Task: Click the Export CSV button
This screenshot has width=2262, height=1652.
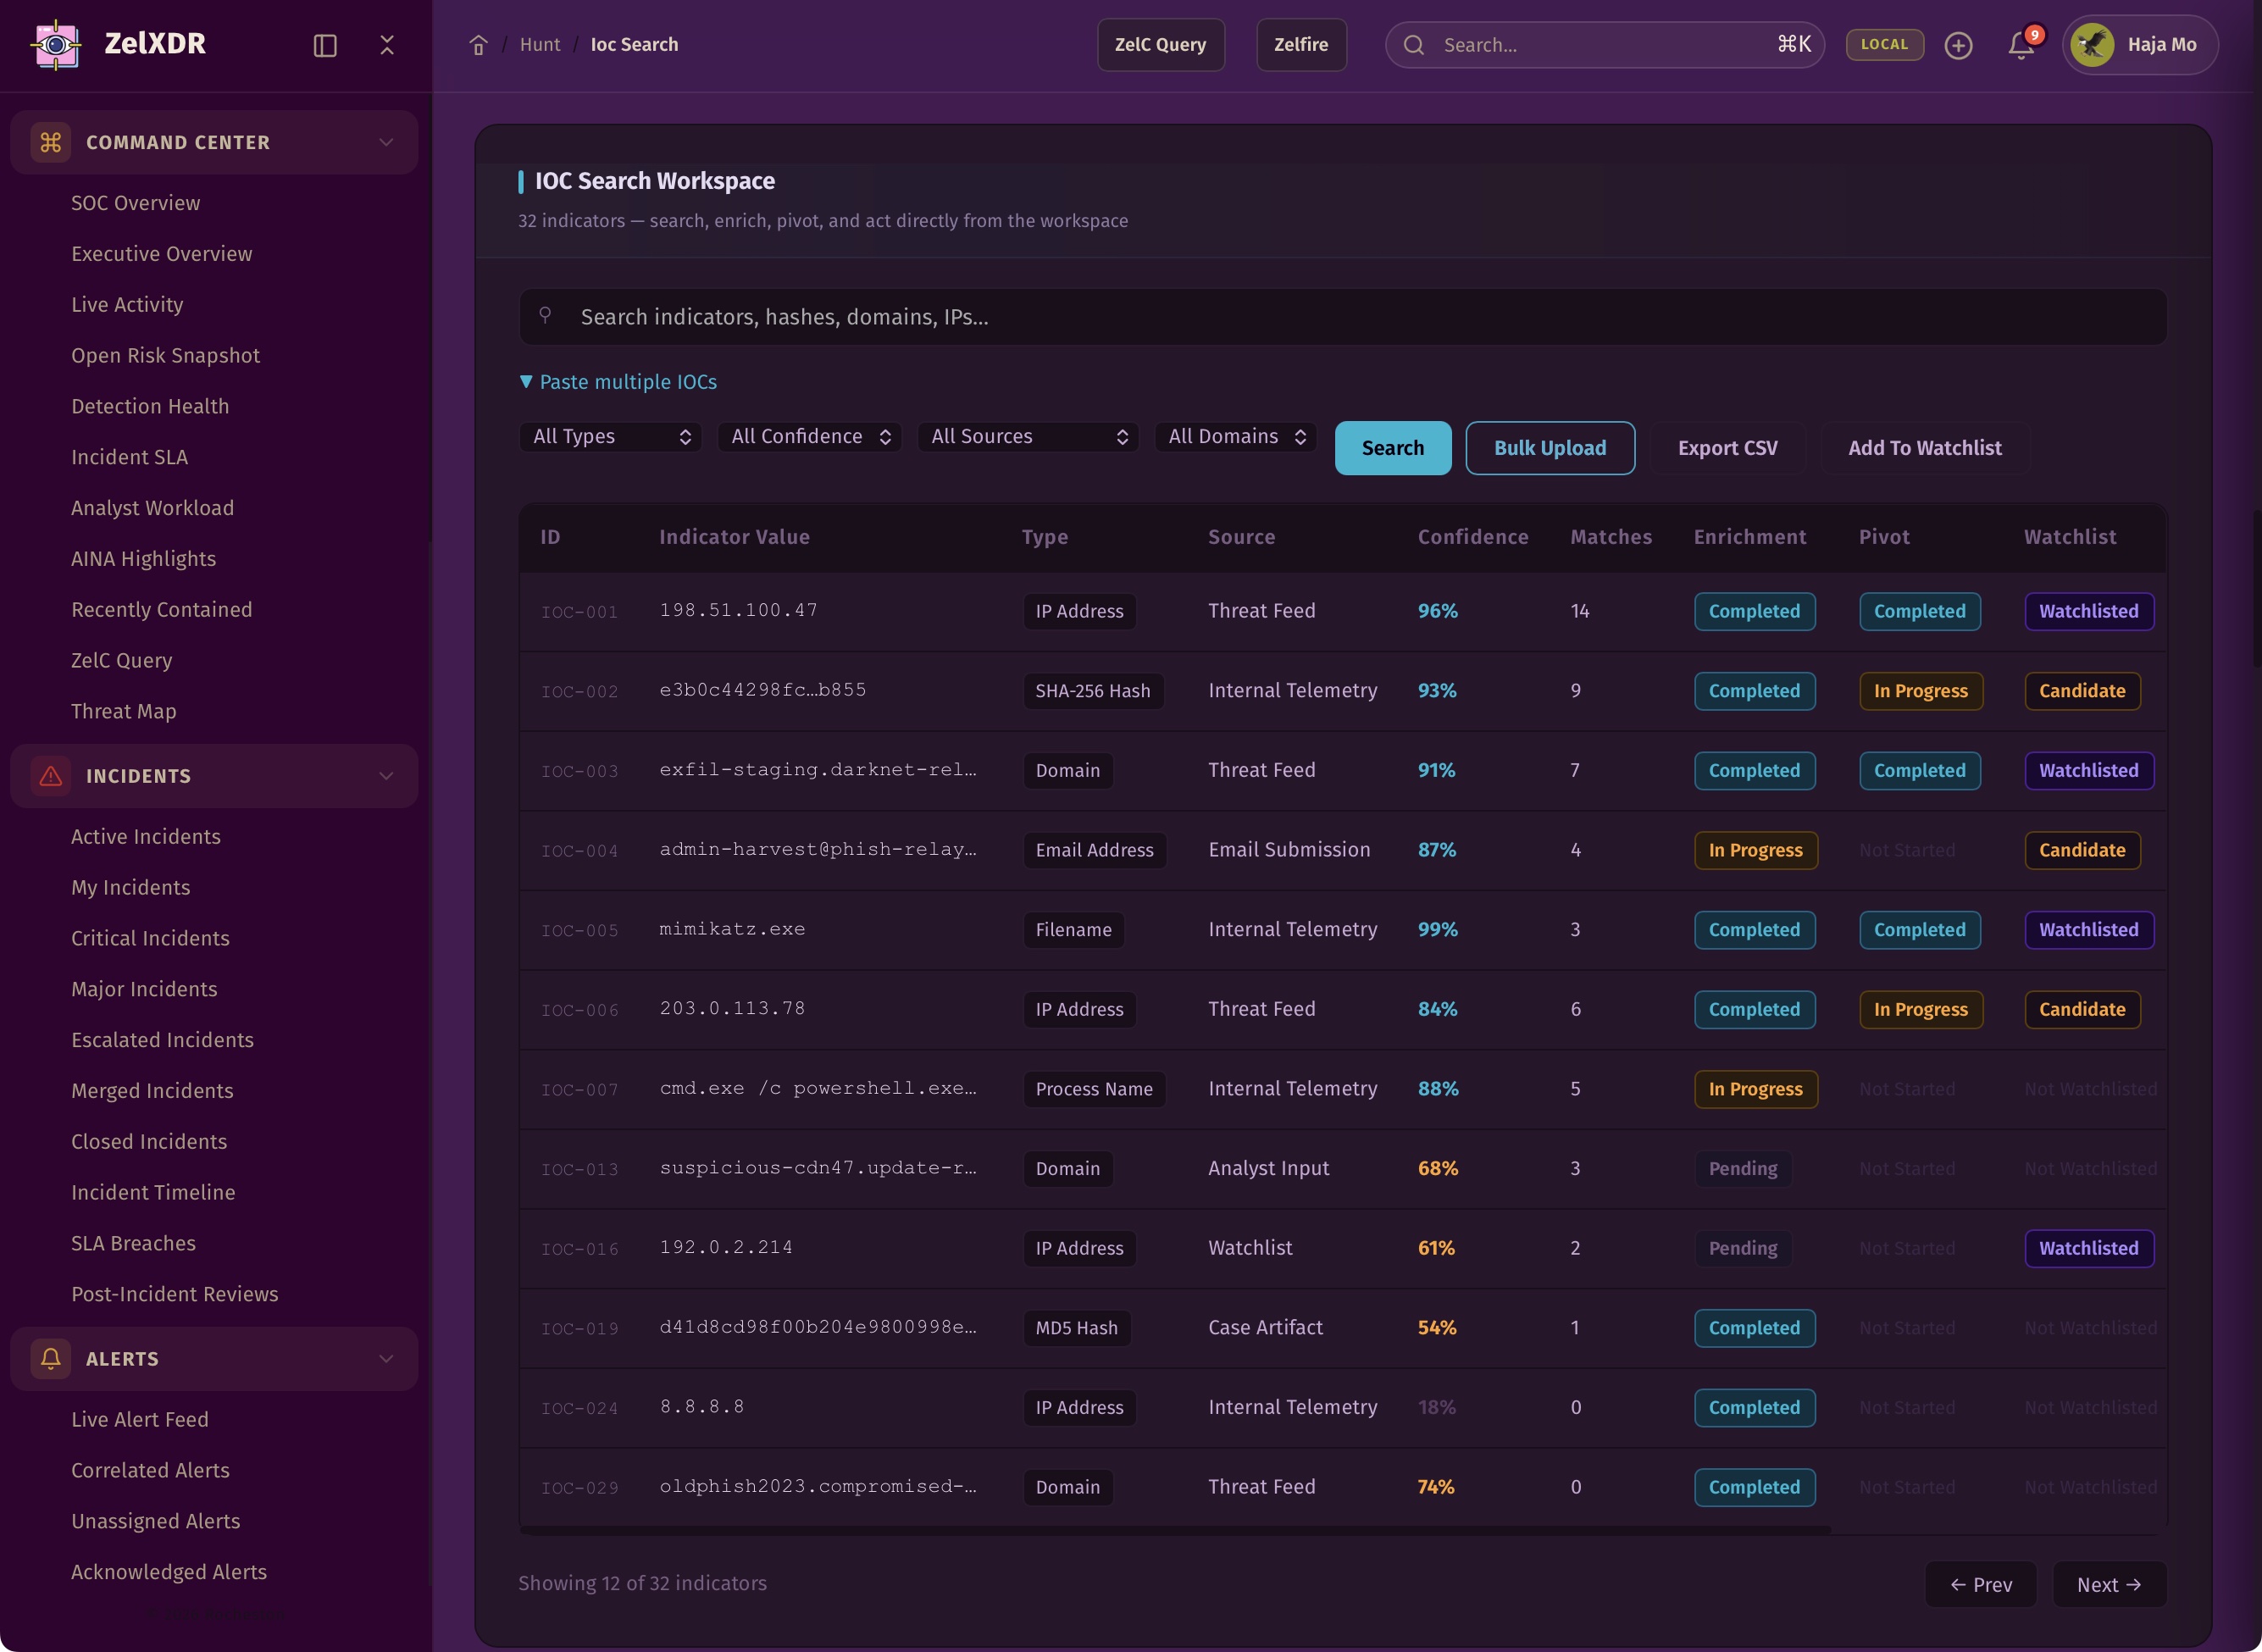Action: click(x=1727, y=448)
